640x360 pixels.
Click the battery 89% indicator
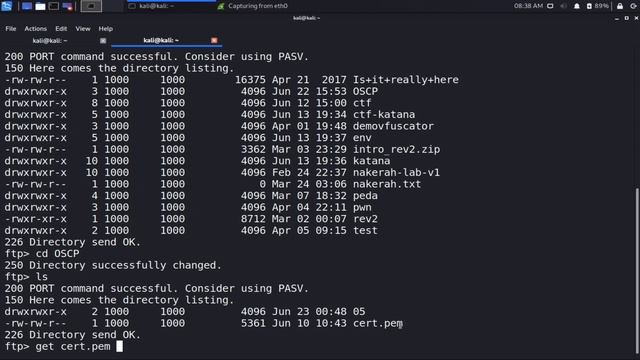coord(598,6)
